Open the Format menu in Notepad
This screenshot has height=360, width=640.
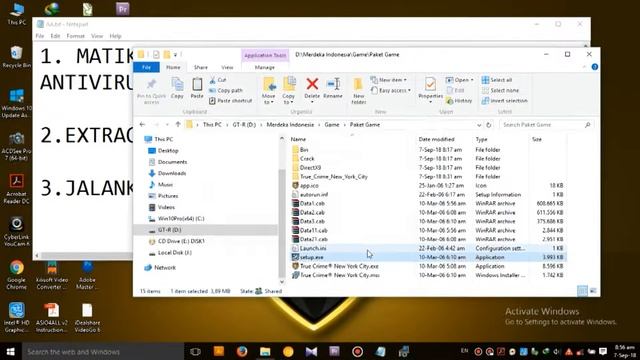tap(76, 36)
